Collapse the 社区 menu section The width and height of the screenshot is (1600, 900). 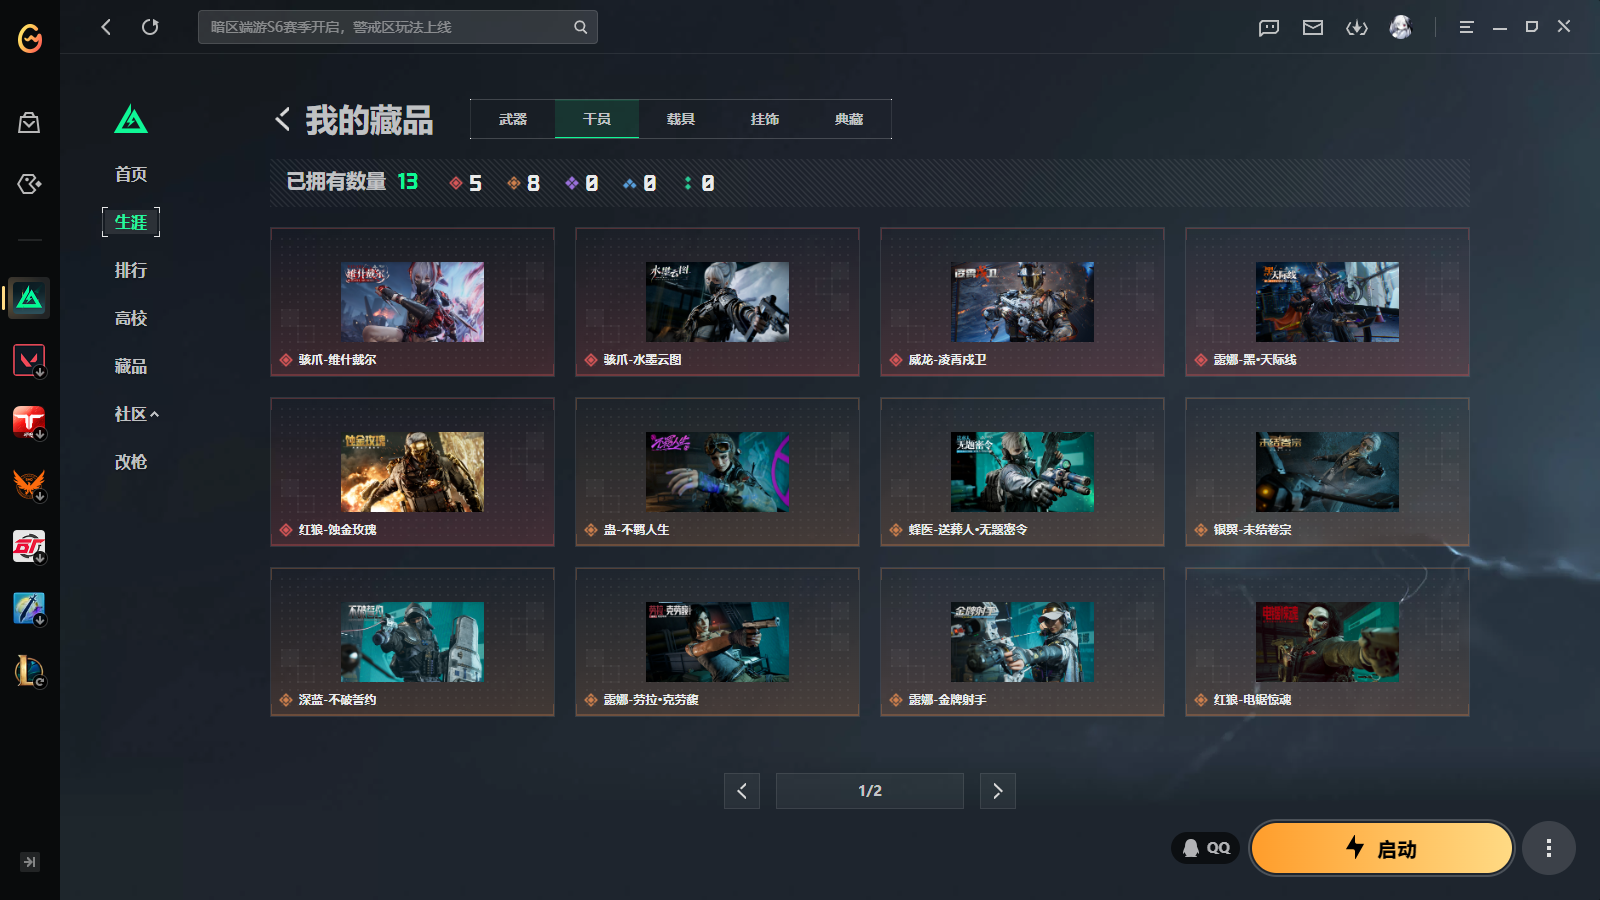pyautogui.click(x=137, y=414)
